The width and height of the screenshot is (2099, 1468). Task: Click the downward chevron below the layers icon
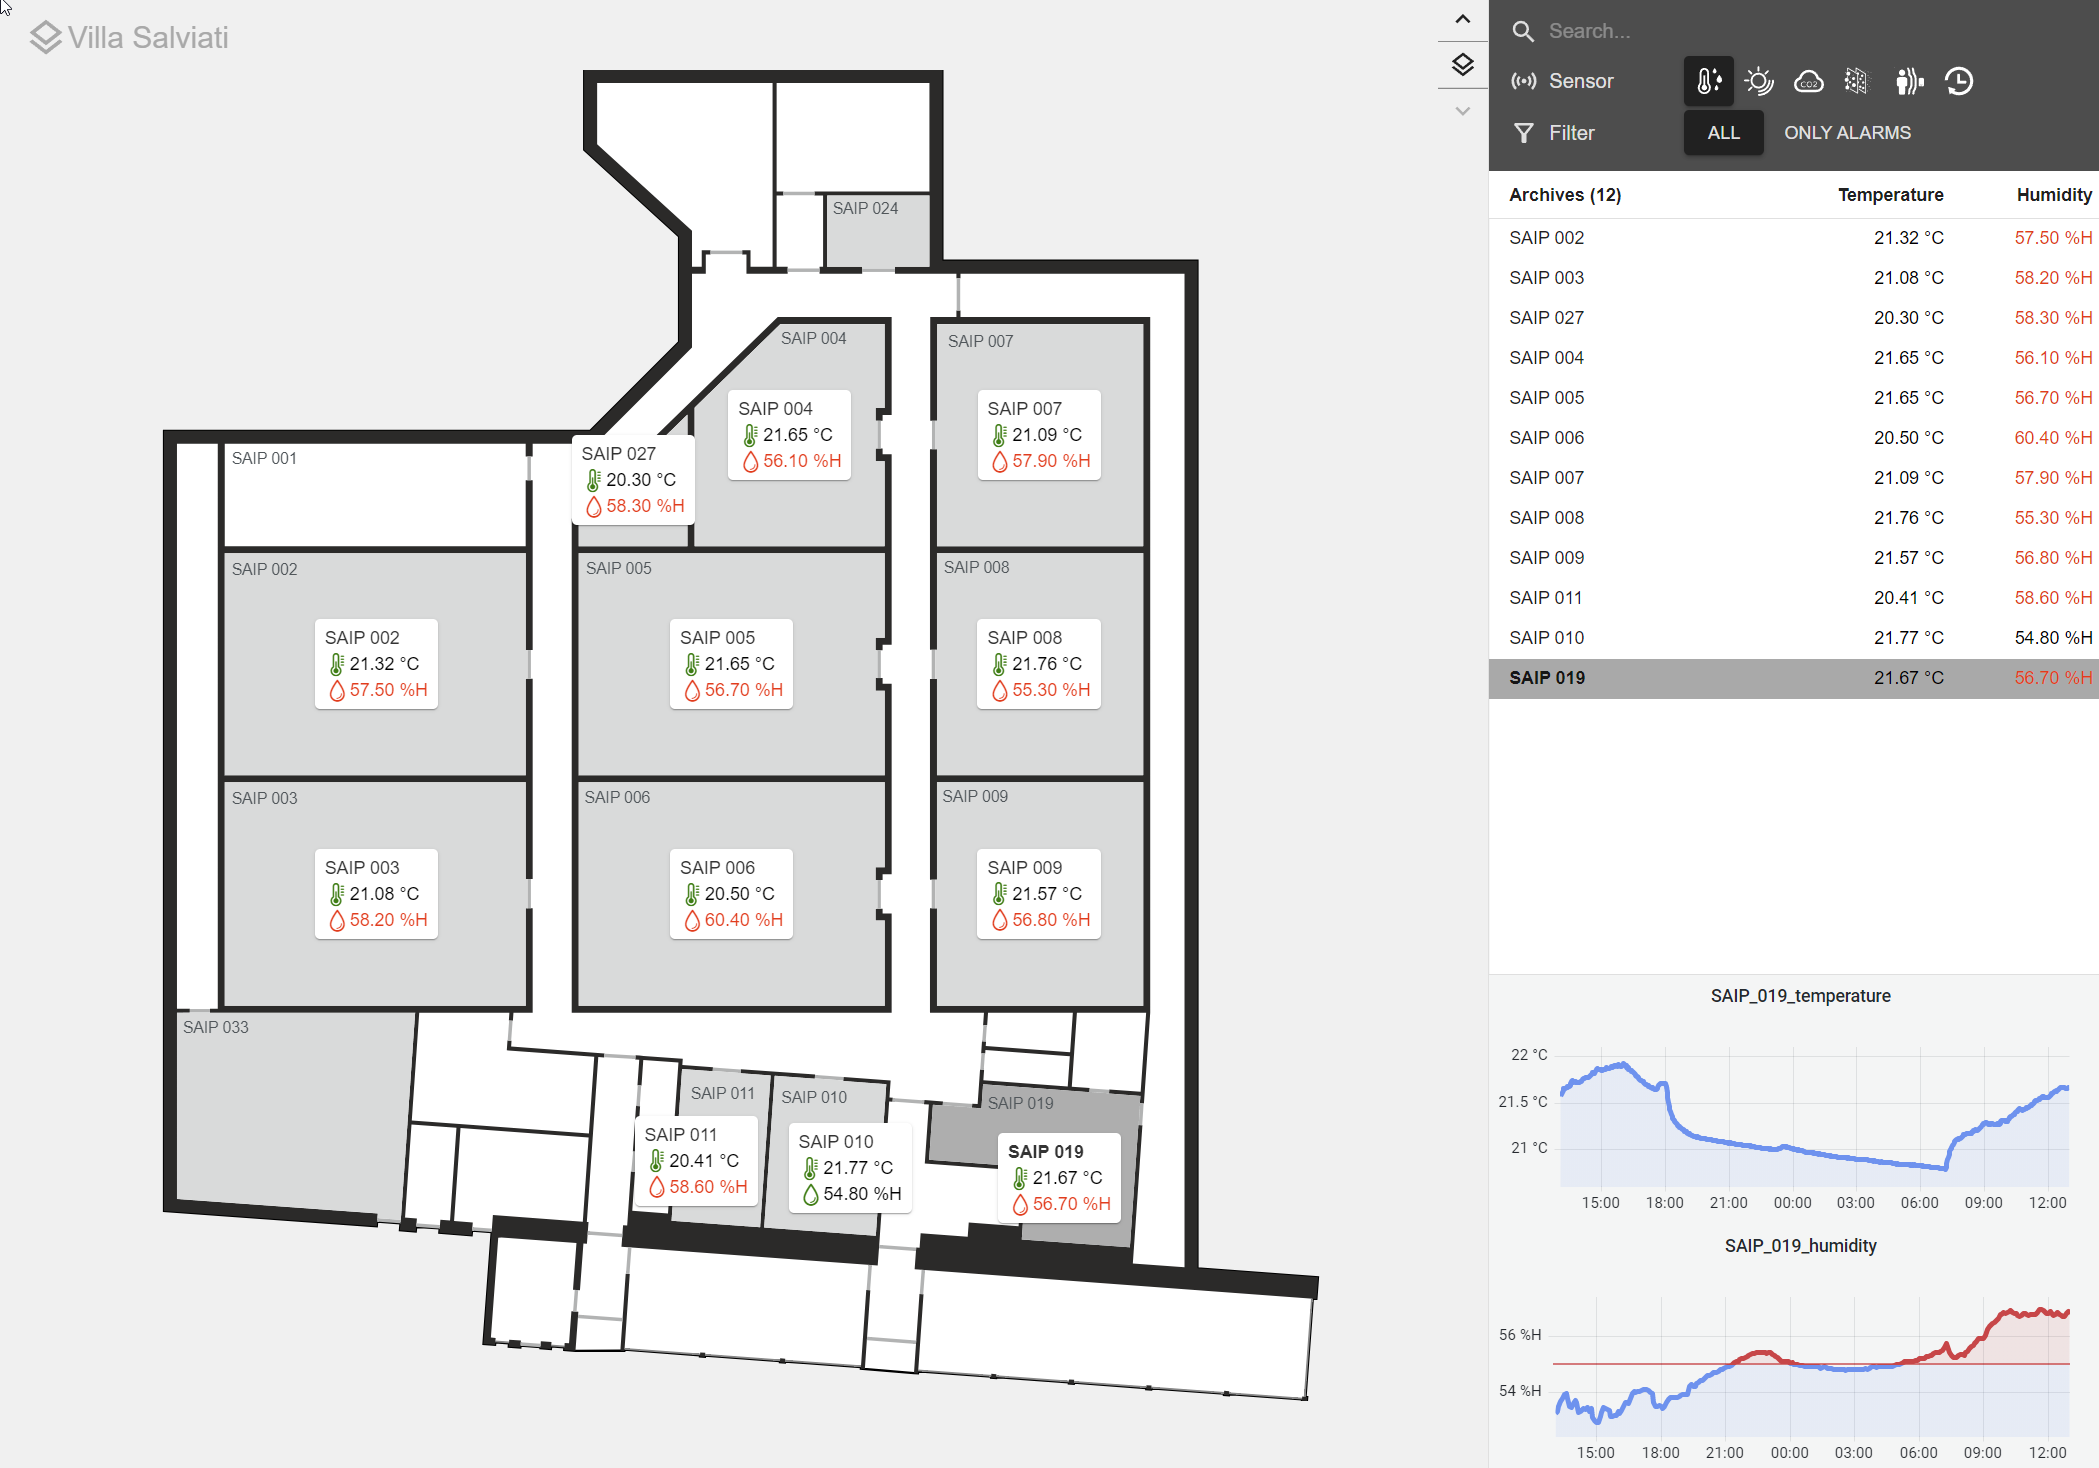point(1462,110)
